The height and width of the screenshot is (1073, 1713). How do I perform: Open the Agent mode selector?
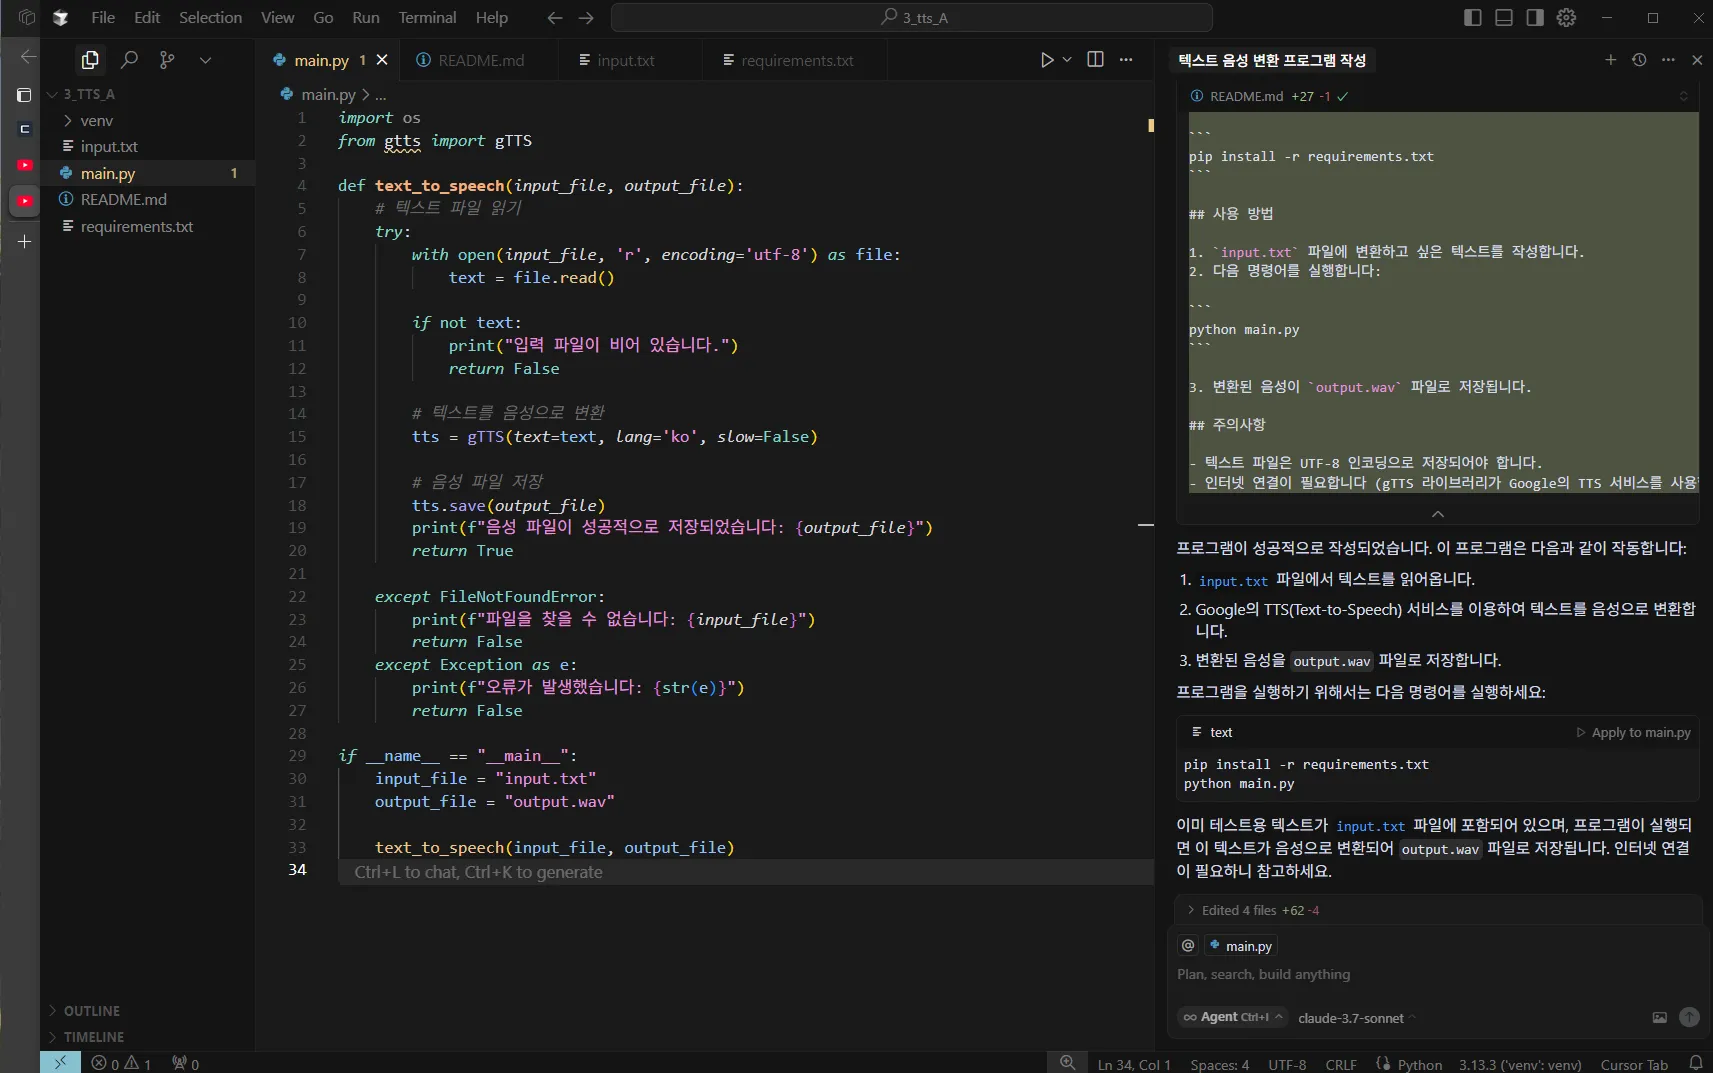[x=1232, y=1017]
